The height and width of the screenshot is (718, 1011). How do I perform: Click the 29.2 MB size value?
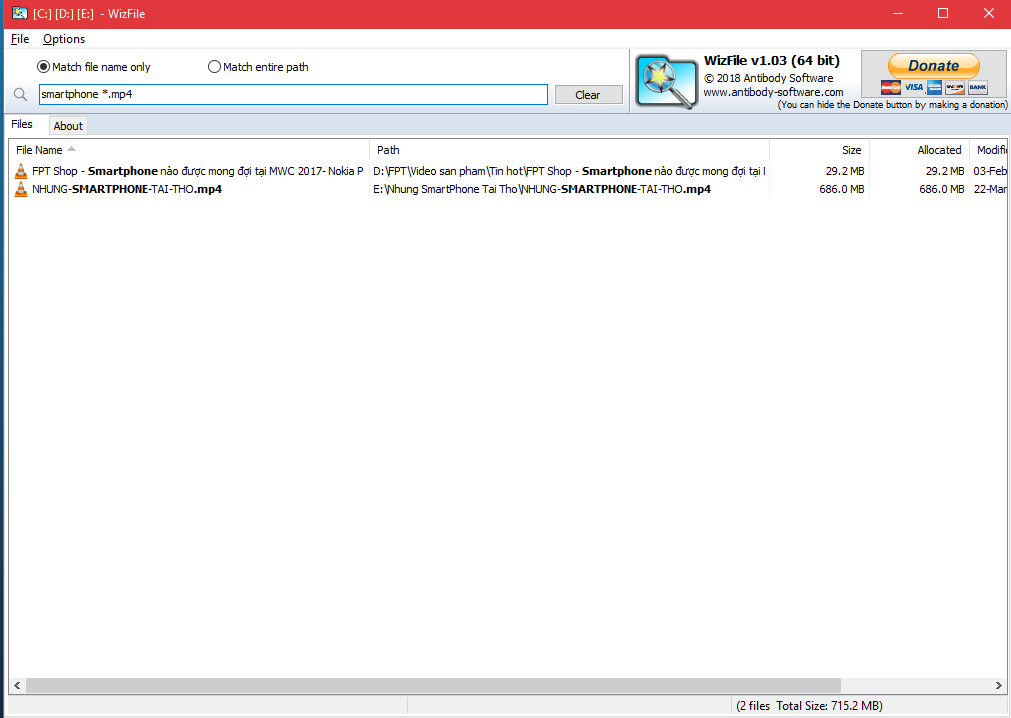pos(845,171)
